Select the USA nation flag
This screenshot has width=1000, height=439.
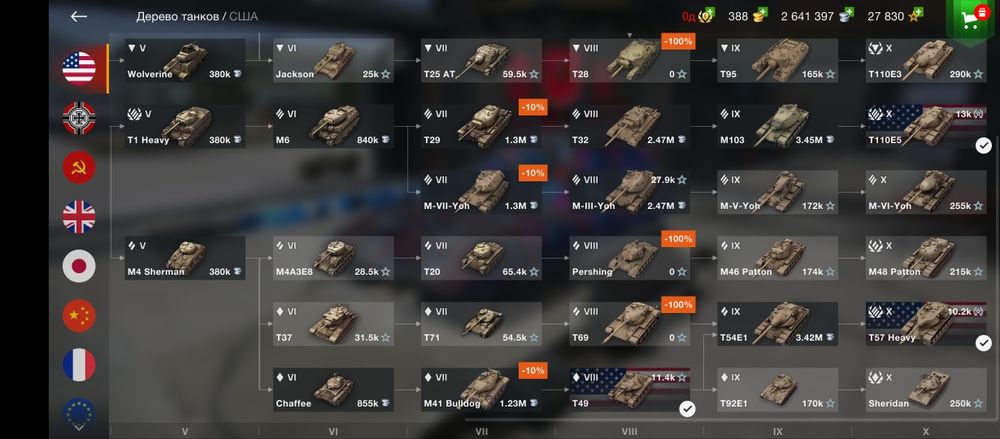coord(79,68)
